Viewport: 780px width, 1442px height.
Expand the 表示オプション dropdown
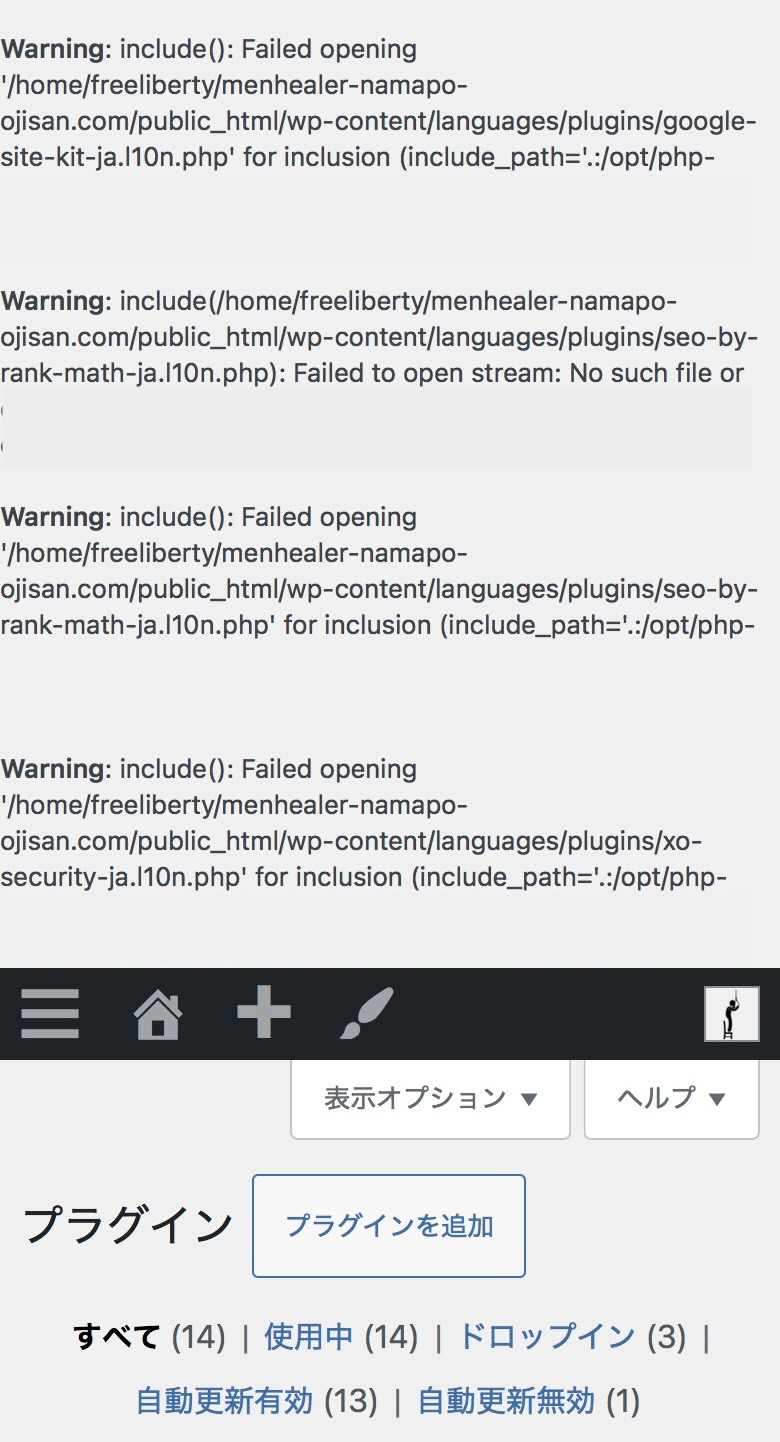[x=430, y=1098]
